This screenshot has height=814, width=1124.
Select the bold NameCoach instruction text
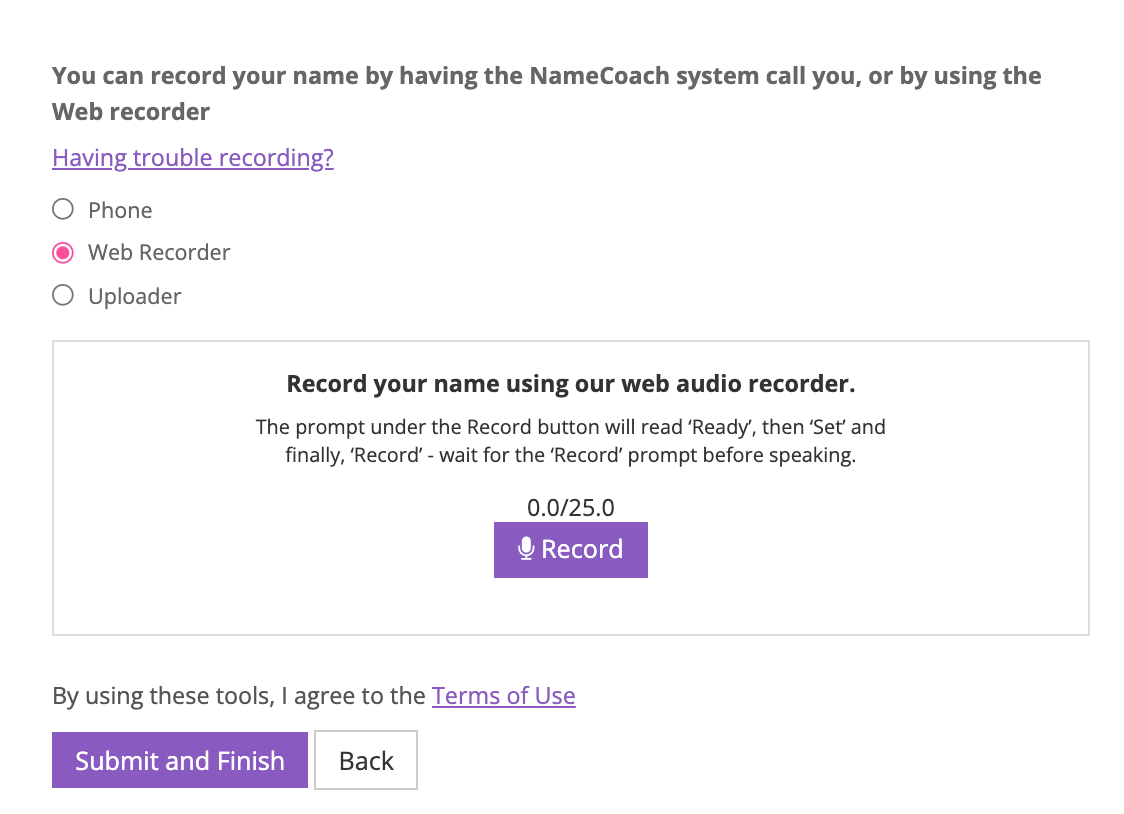[x=546, y=92]
